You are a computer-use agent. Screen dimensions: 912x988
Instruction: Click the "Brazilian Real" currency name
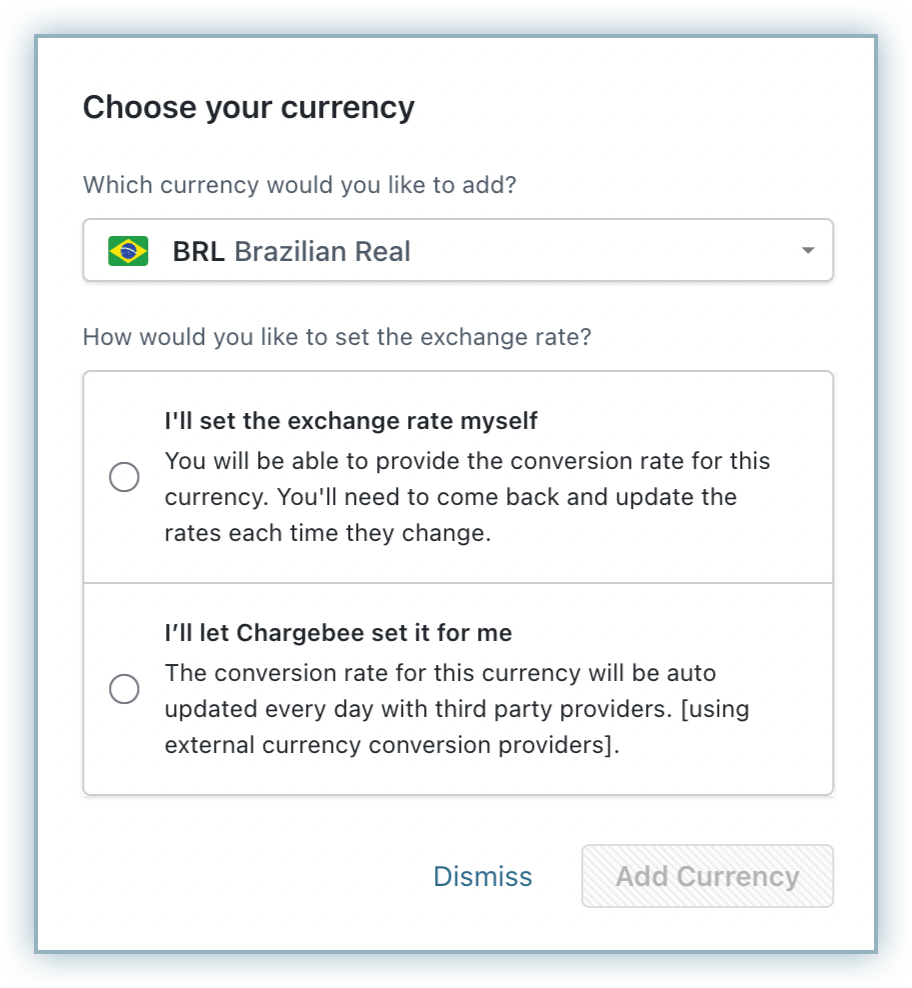pos(322,251)
